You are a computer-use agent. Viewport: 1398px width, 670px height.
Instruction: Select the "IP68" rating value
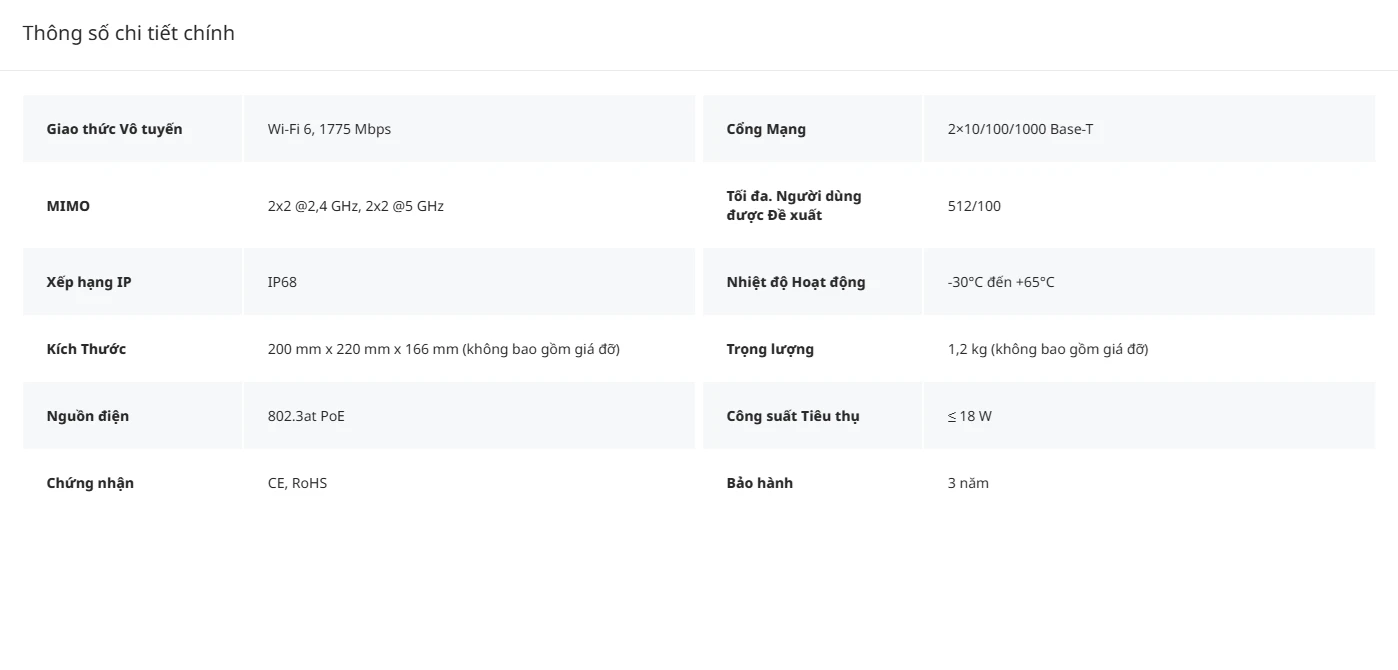282,282
